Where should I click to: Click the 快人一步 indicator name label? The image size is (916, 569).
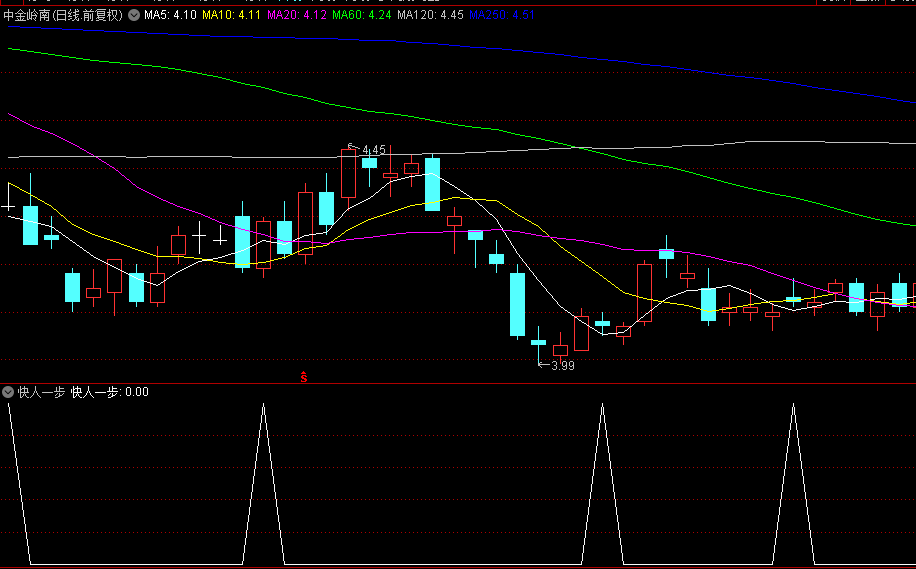(41, 392)
